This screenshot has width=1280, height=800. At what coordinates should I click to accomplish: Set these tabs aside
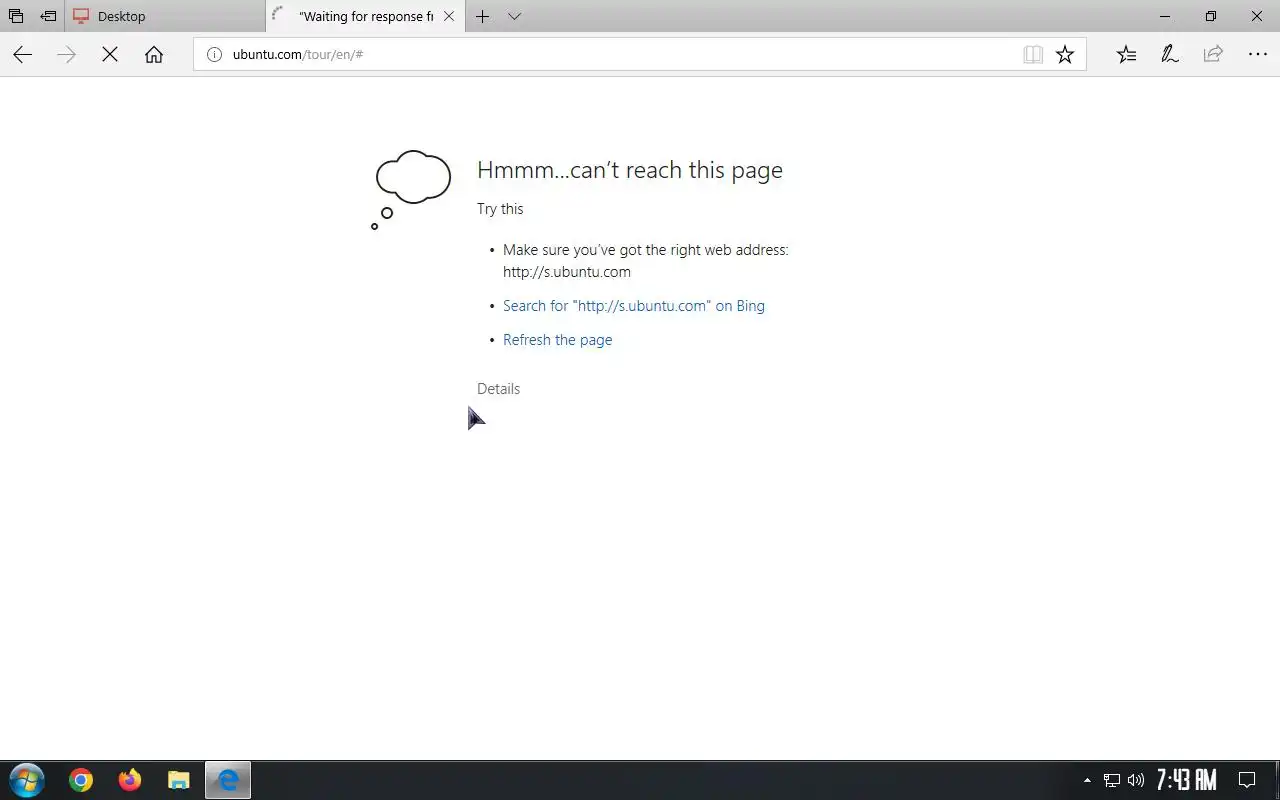click(x=48, y=16)
